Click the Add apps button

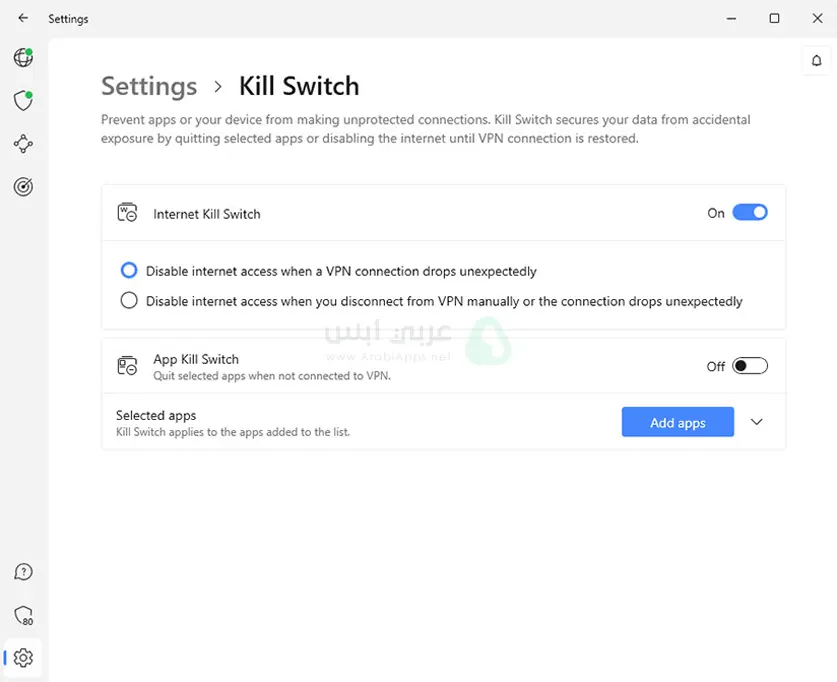[x=677, y=422]
